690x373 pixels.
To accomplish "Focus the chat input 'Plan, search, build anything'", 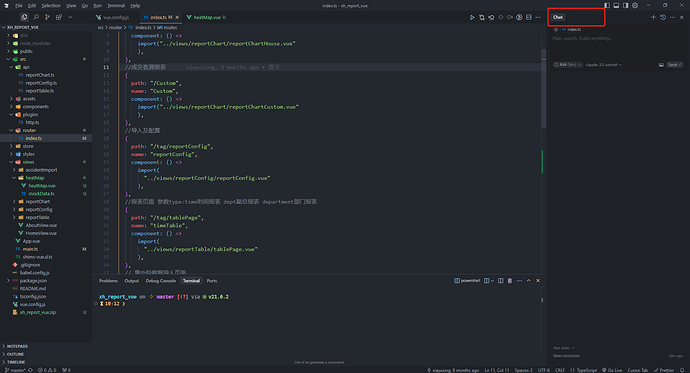I will [617, 38].
